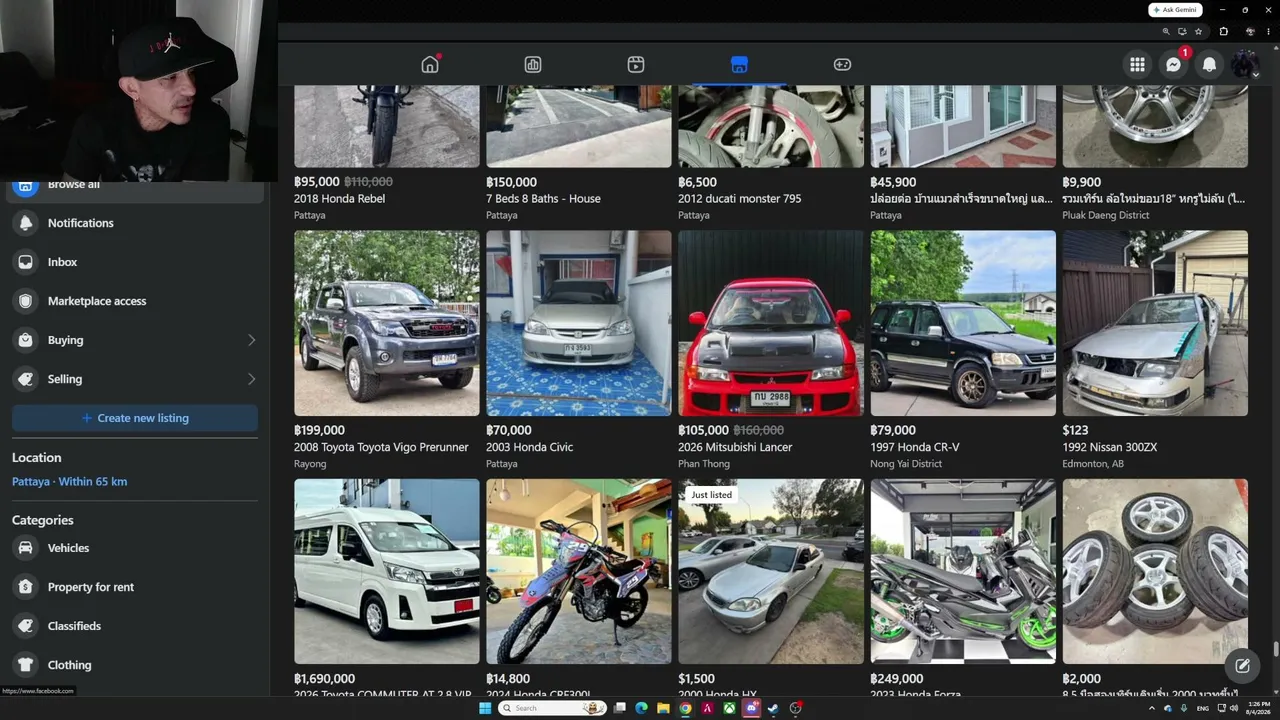Select the Clothing category
The image size is (1280, 720).
click(135, 665)
